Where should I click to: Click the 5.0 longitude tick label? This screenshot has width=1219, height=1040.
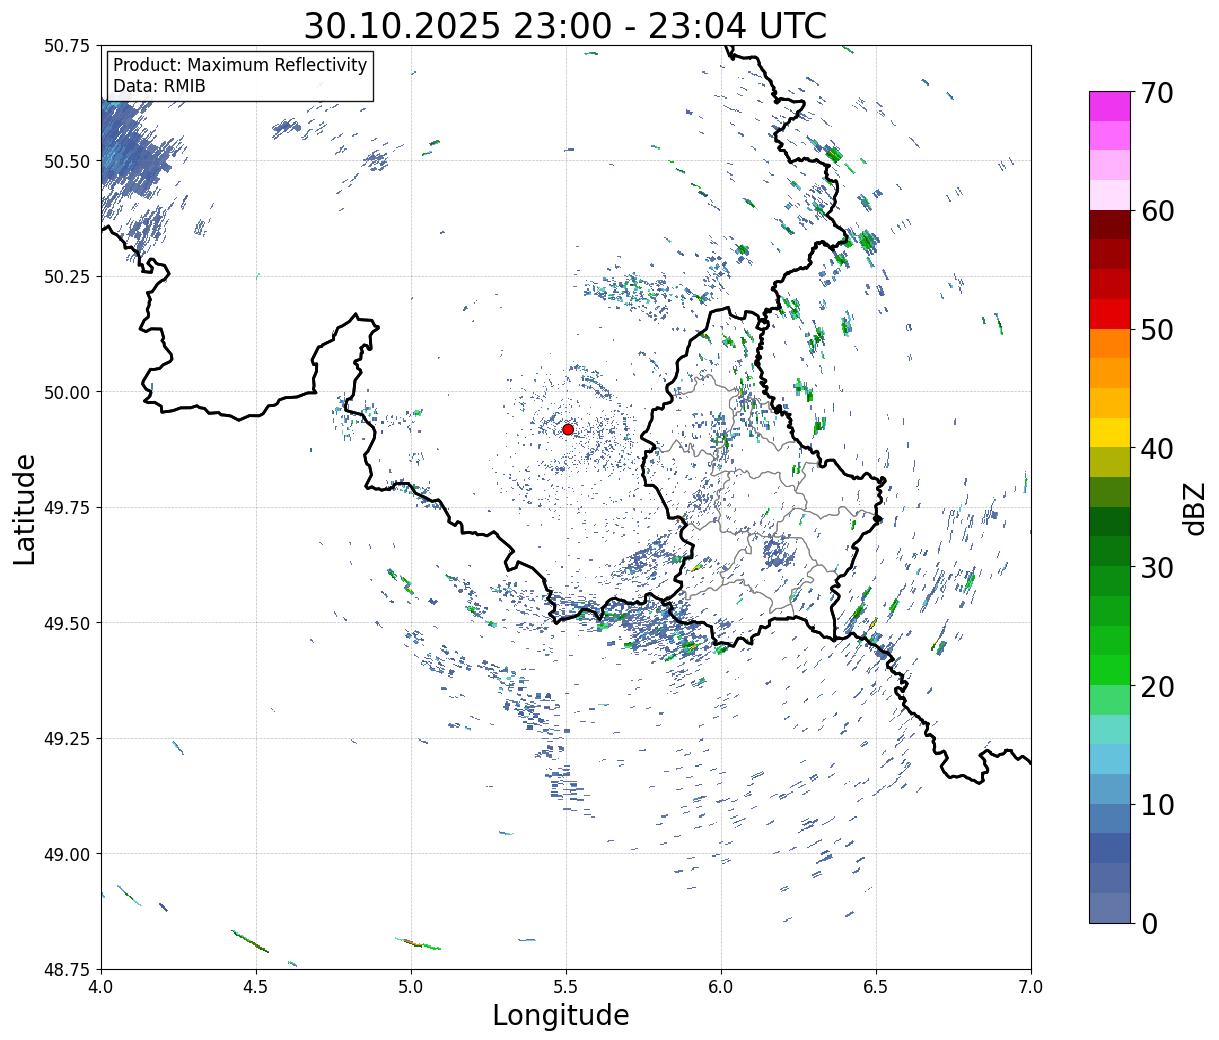pos(411,987)
